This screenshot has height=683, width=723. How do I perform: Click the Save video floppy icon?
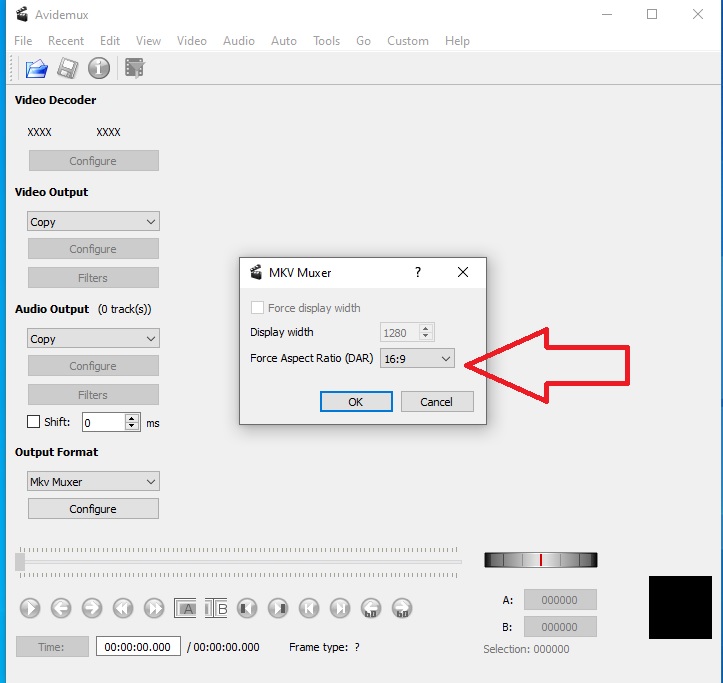68,69
